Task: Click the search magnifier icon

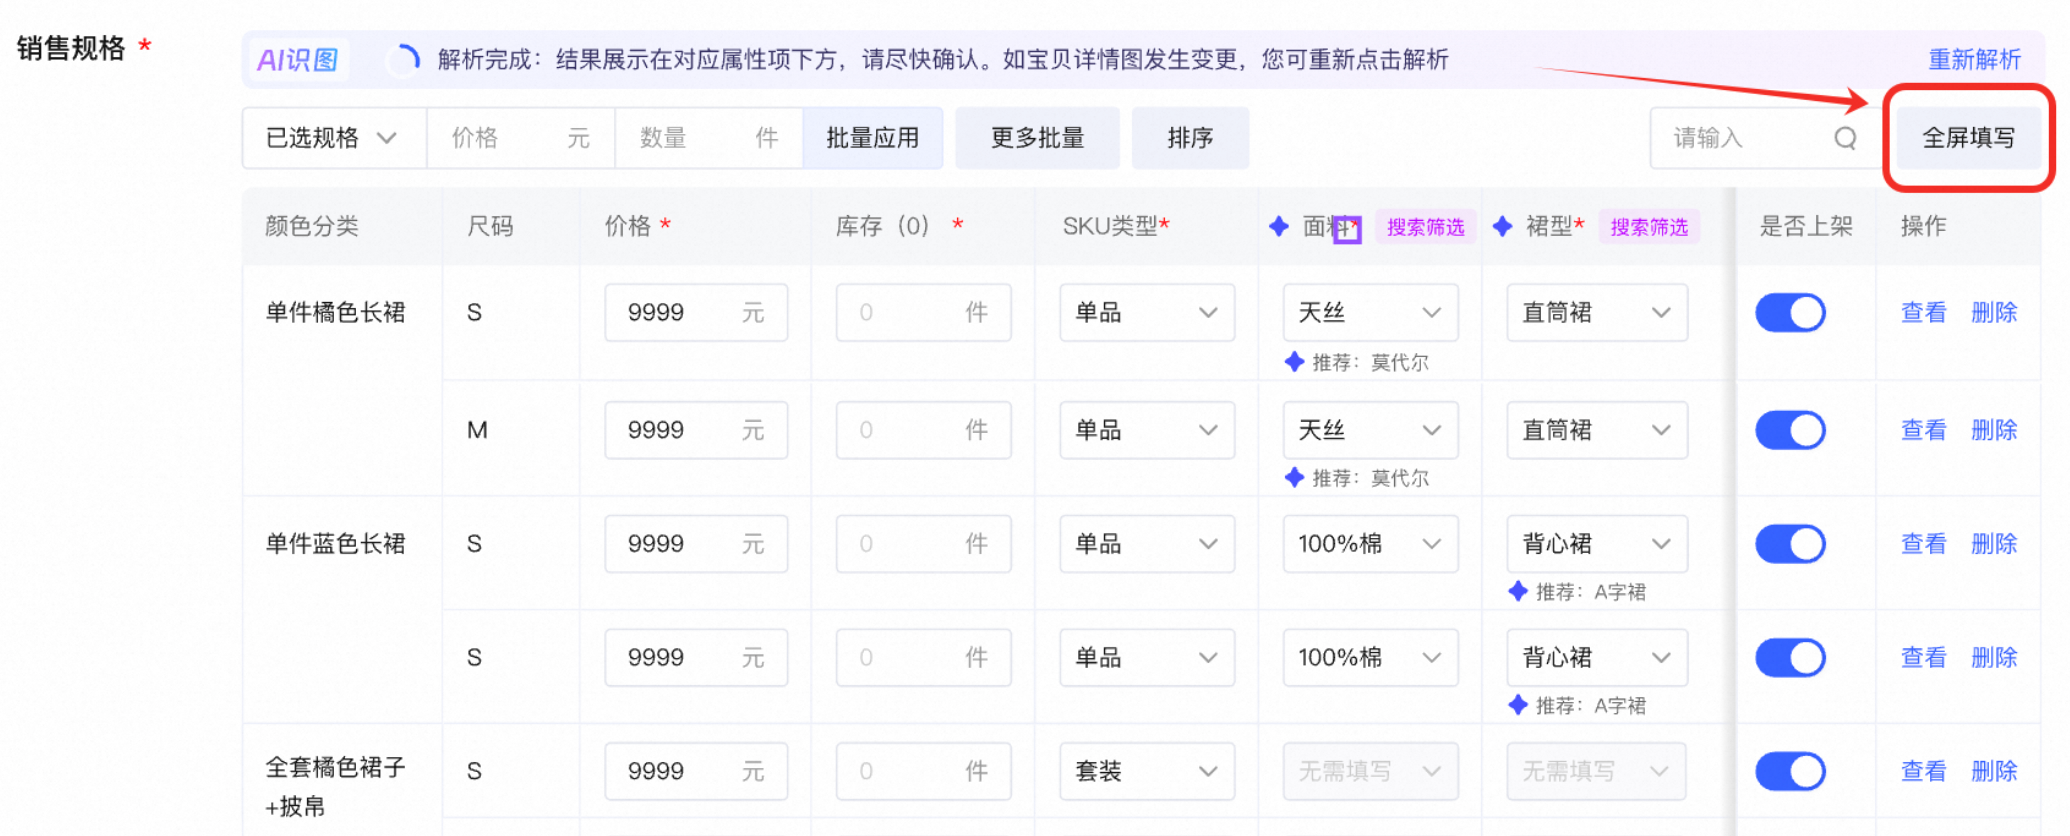Action: pos(1845,138)
